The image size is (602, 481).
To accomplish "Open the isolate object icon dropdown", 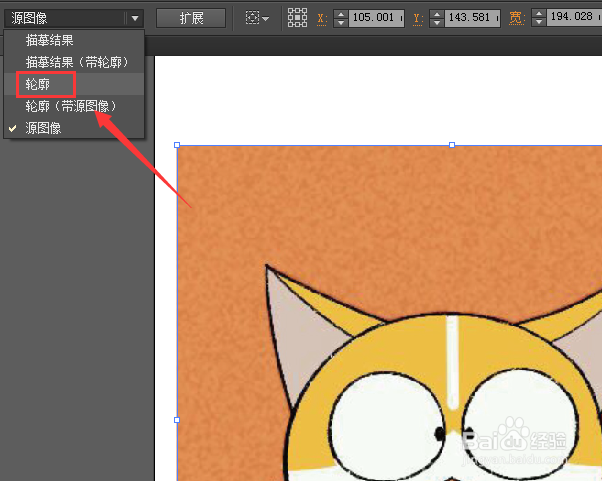I will tap(257, 18).
